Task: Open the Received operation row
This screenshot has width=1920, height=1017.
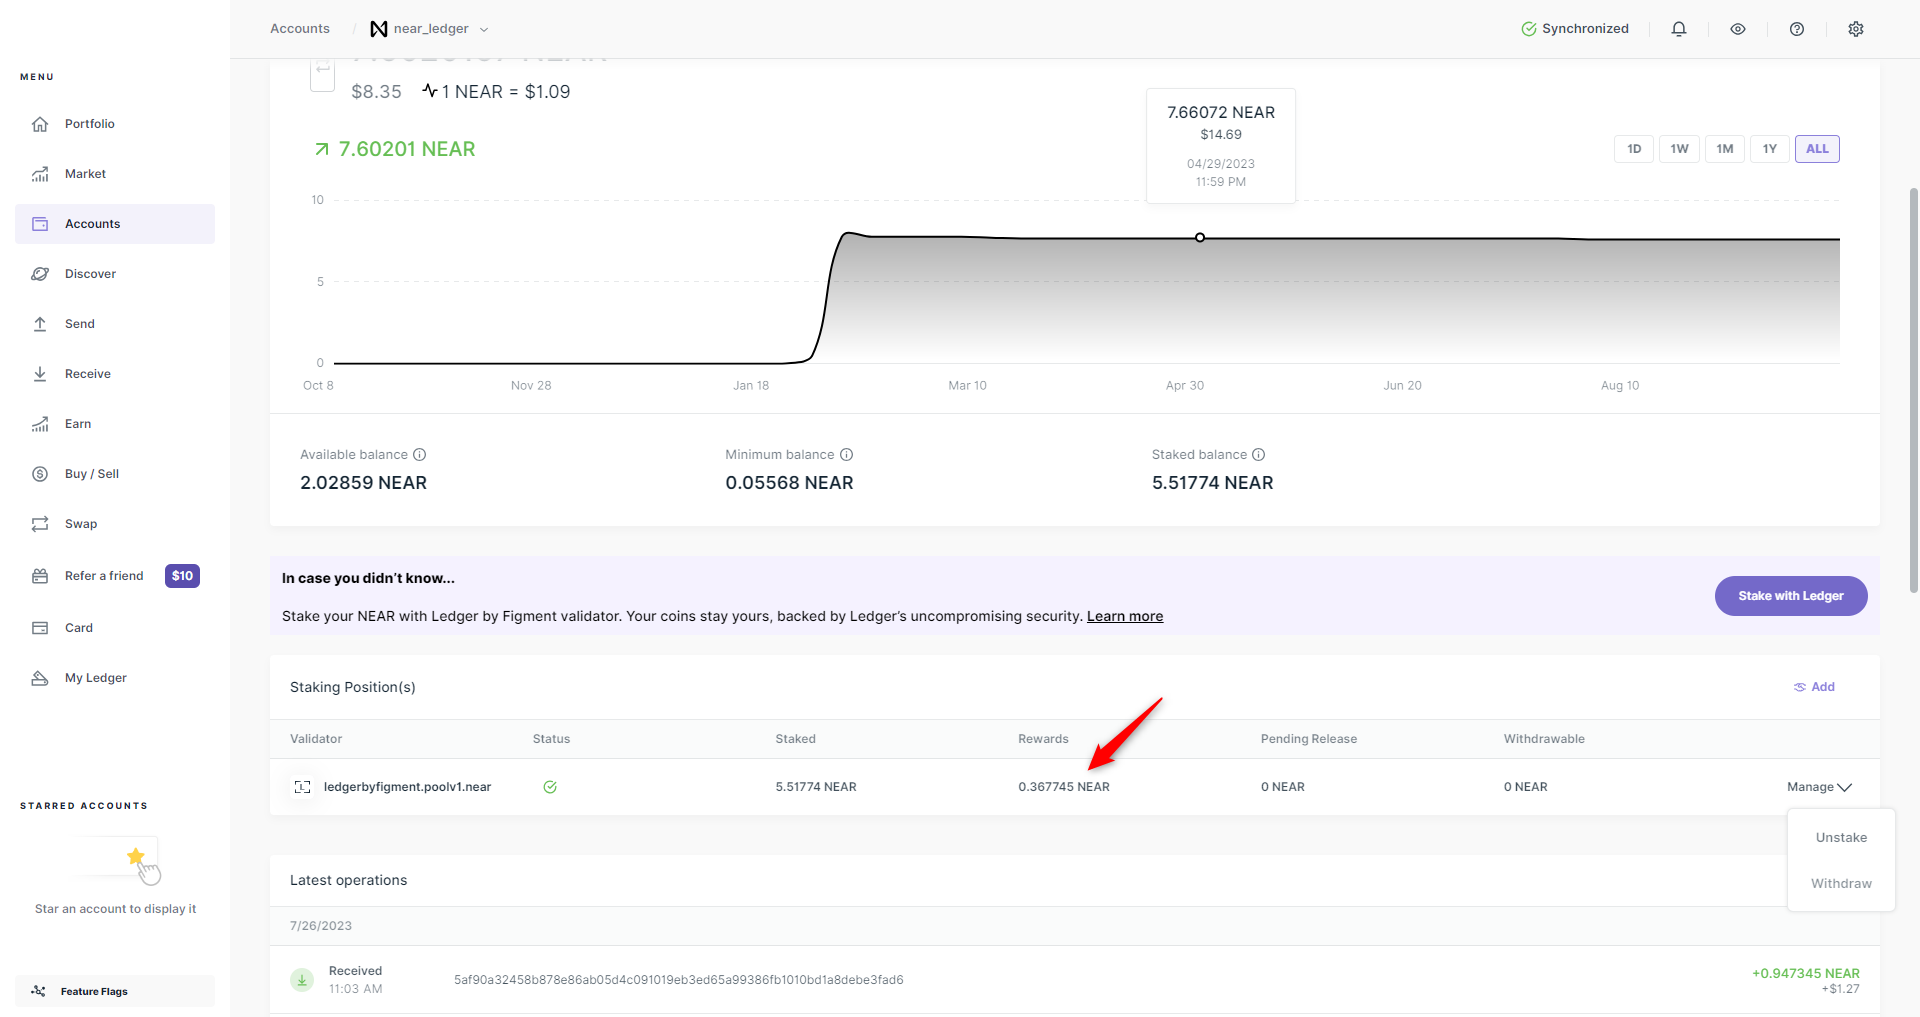Action: pyautogui.click(x=1075, y=980)
